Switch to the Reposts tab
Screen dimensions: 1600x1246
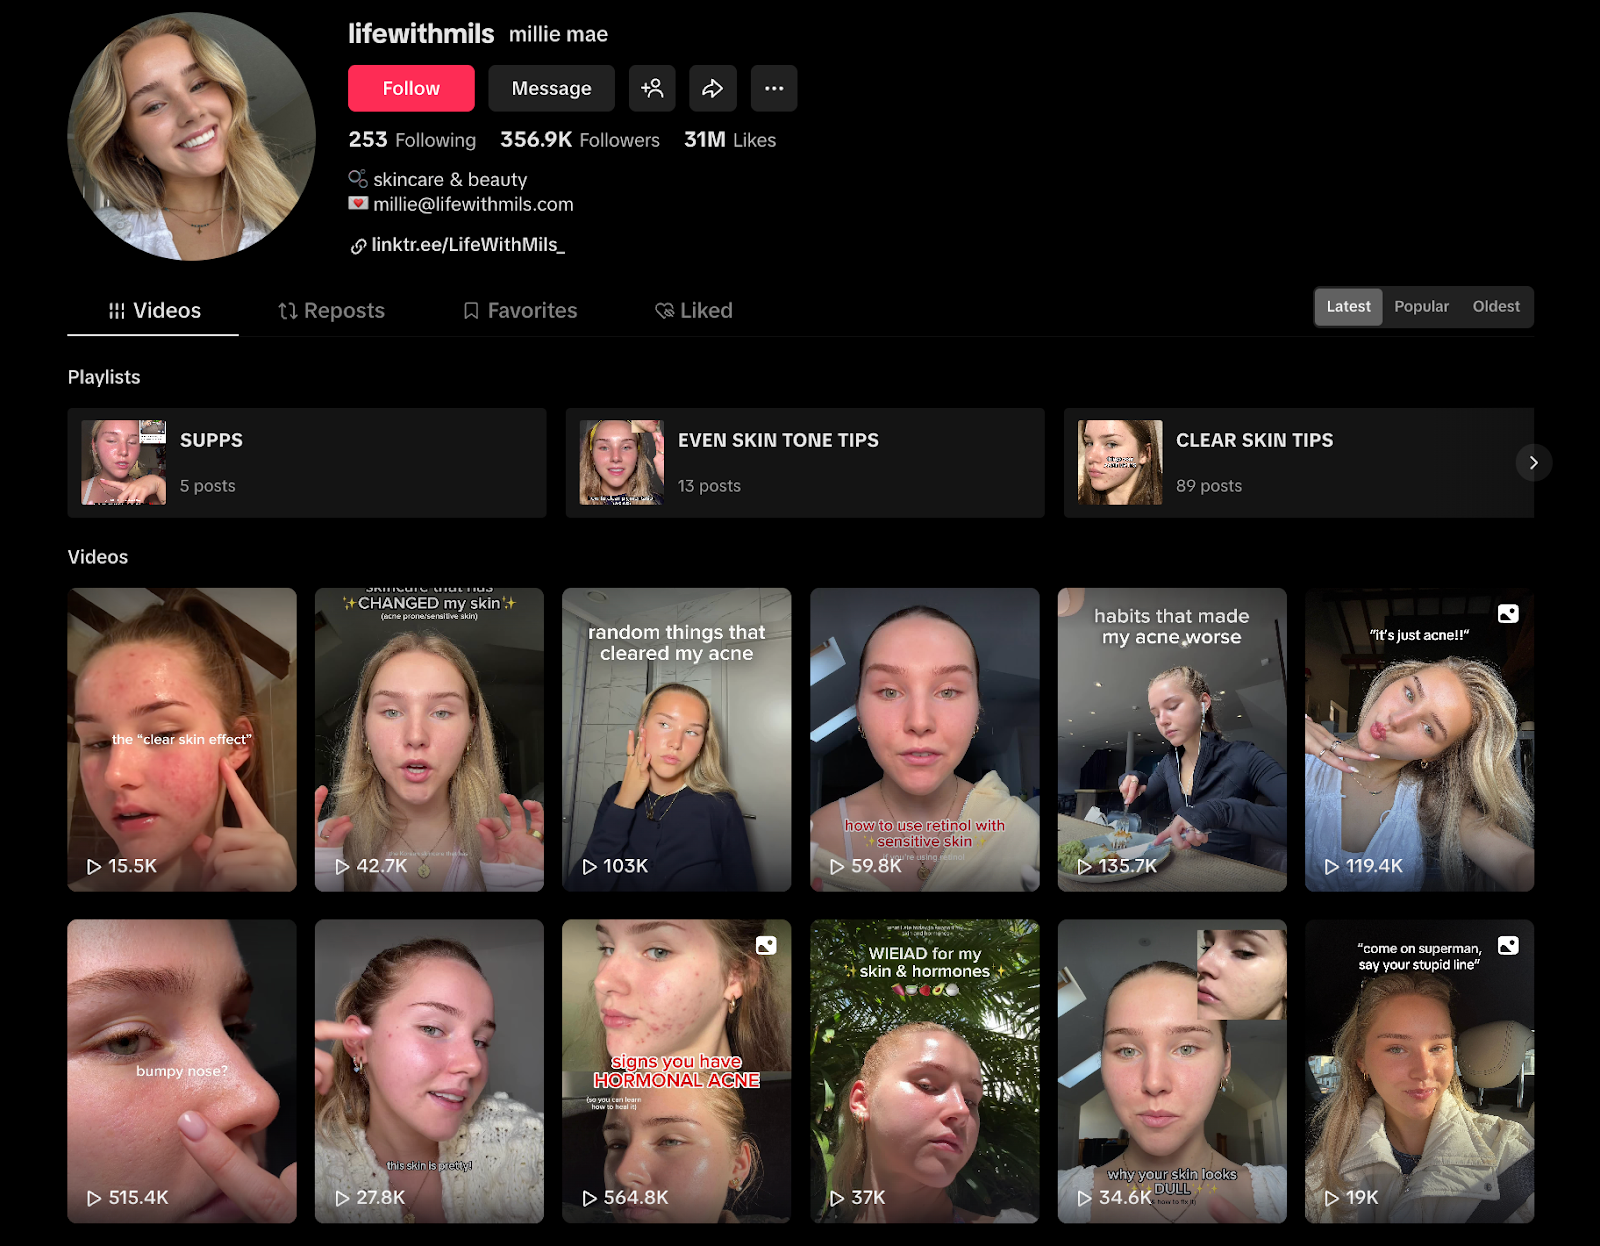331,311
